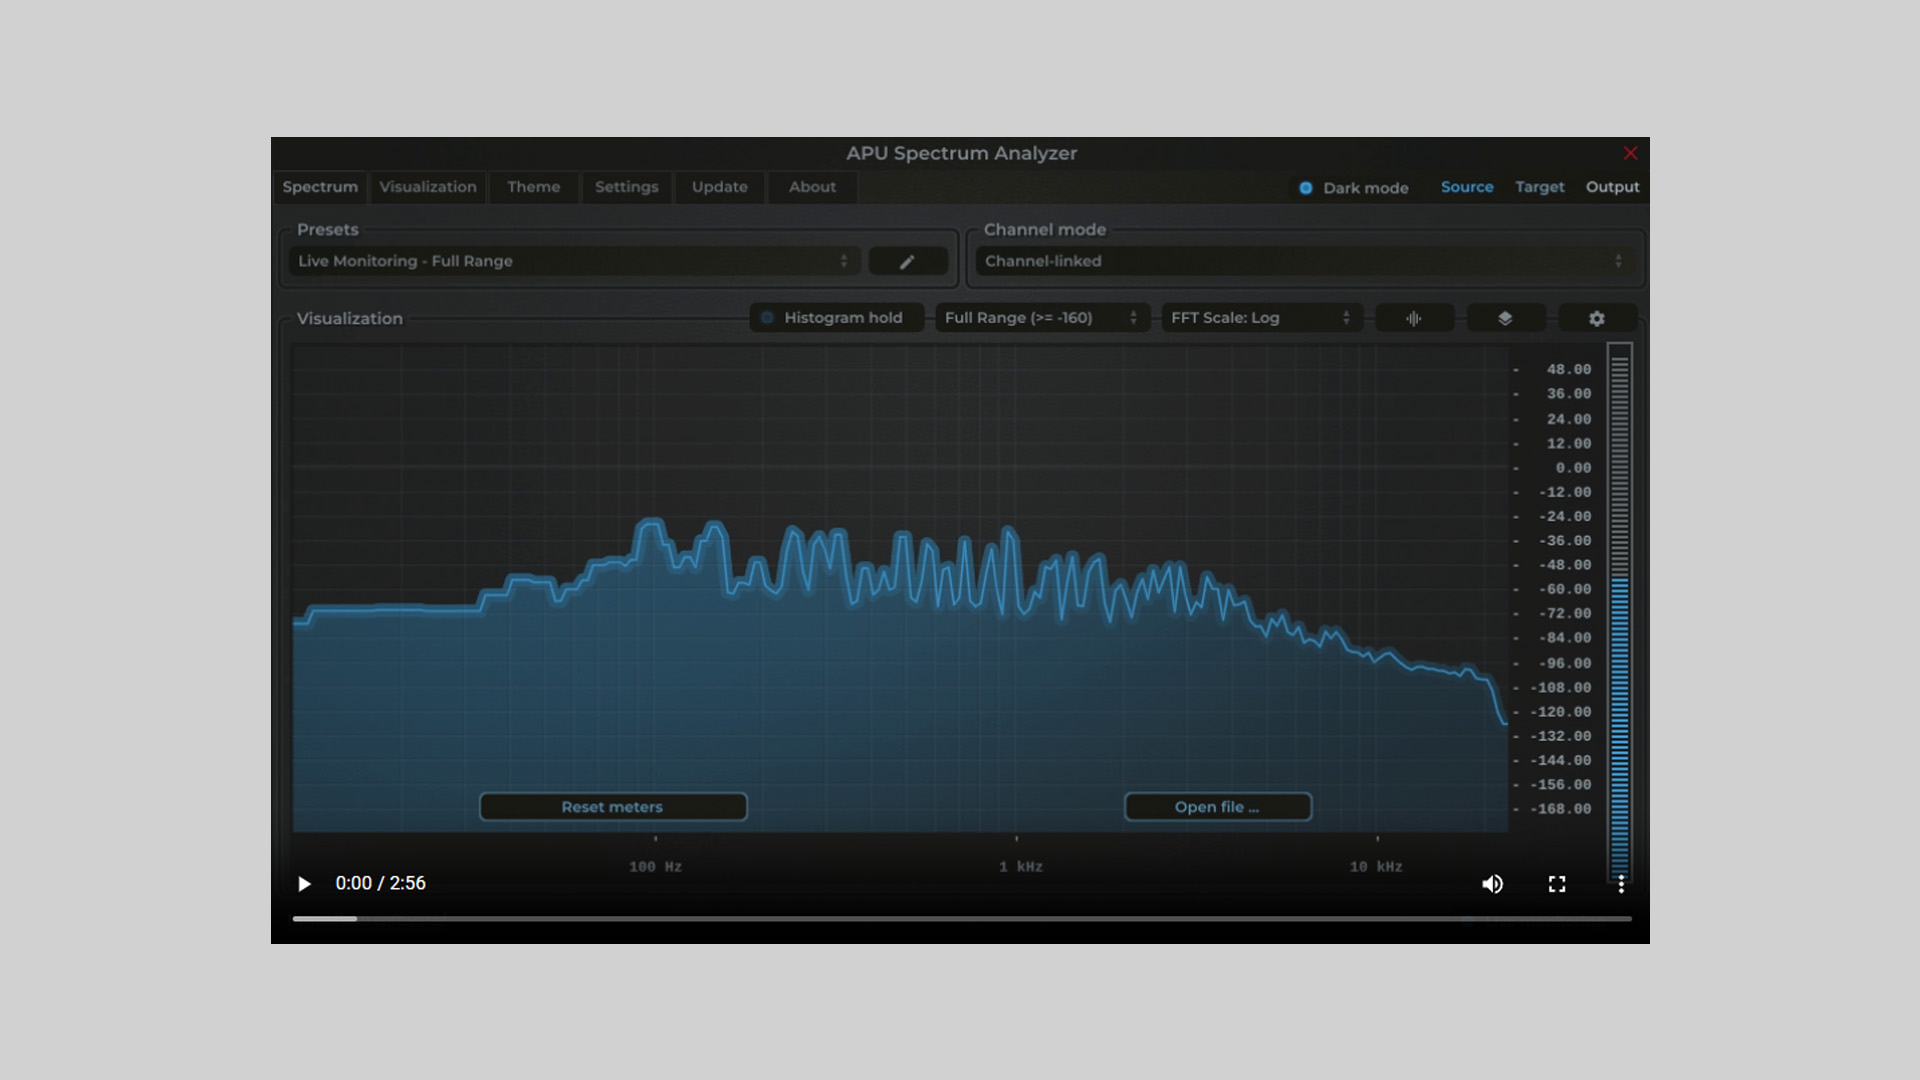This screenshot has width=1920, height=1080.
Task: Click the -168.00 scale value
Action: click(1561, 809)
